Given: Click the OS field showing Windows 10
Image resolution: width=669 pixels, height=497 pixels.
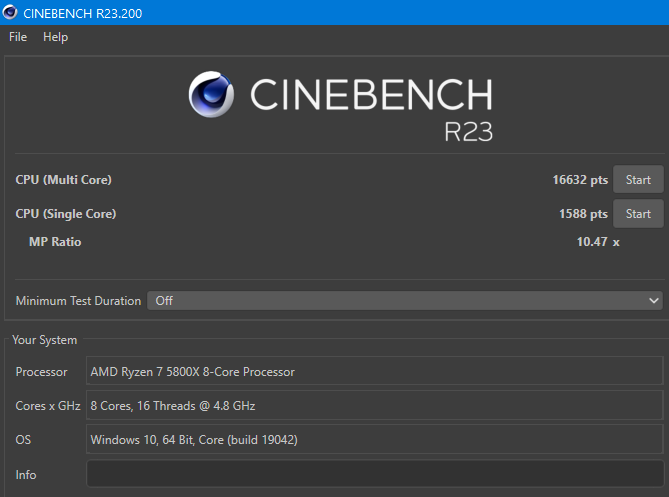Looking at the screenshot, I should 375,439.
